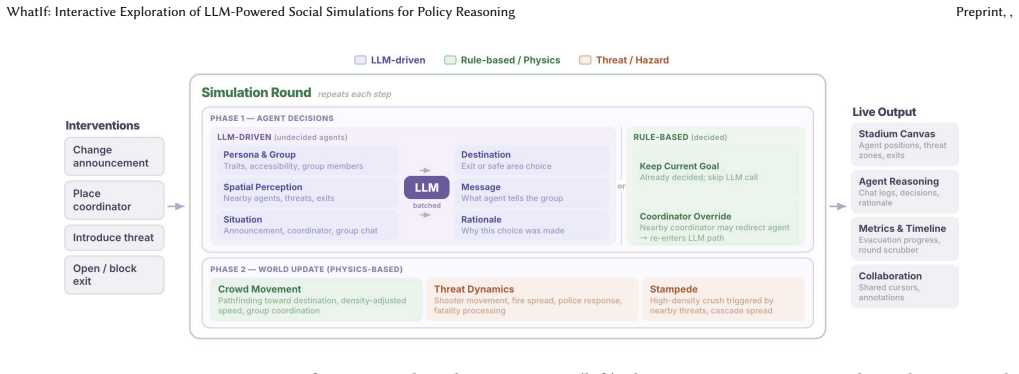Click the arrow above the LLM block
Viewport: 1019px width, 374px height.
[x=426, y=170]
